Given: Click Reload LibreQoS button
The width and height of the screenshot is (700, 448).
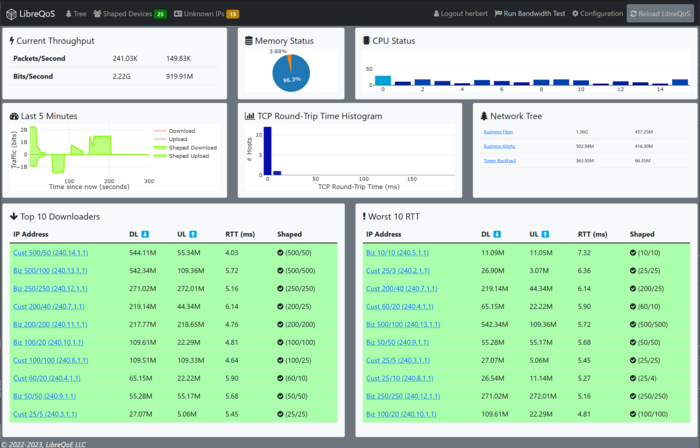Looking at the screenshot, I should [660, 14].
